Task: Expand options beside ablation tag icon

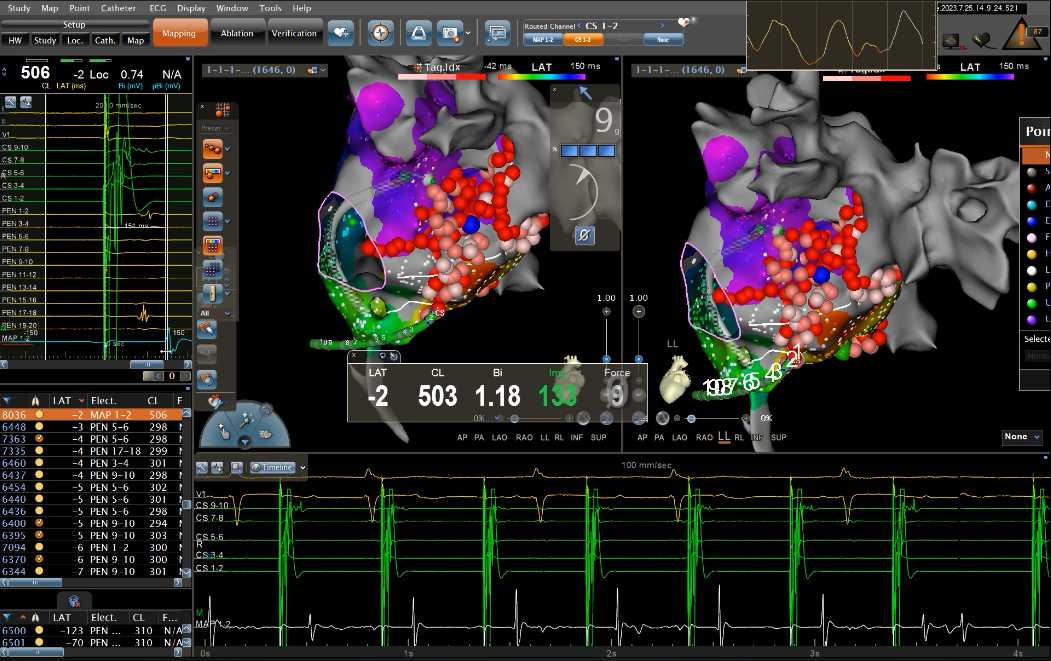Action: (228, 149)
